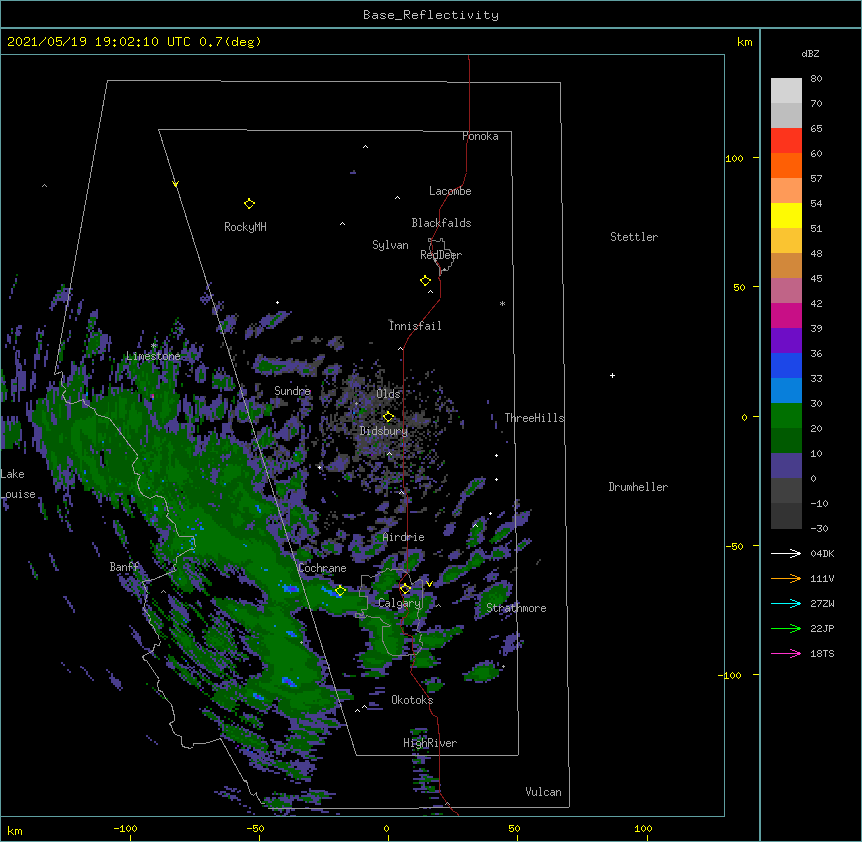
Task: Click the Sylvan label
Action: click(x=390, y=245)
